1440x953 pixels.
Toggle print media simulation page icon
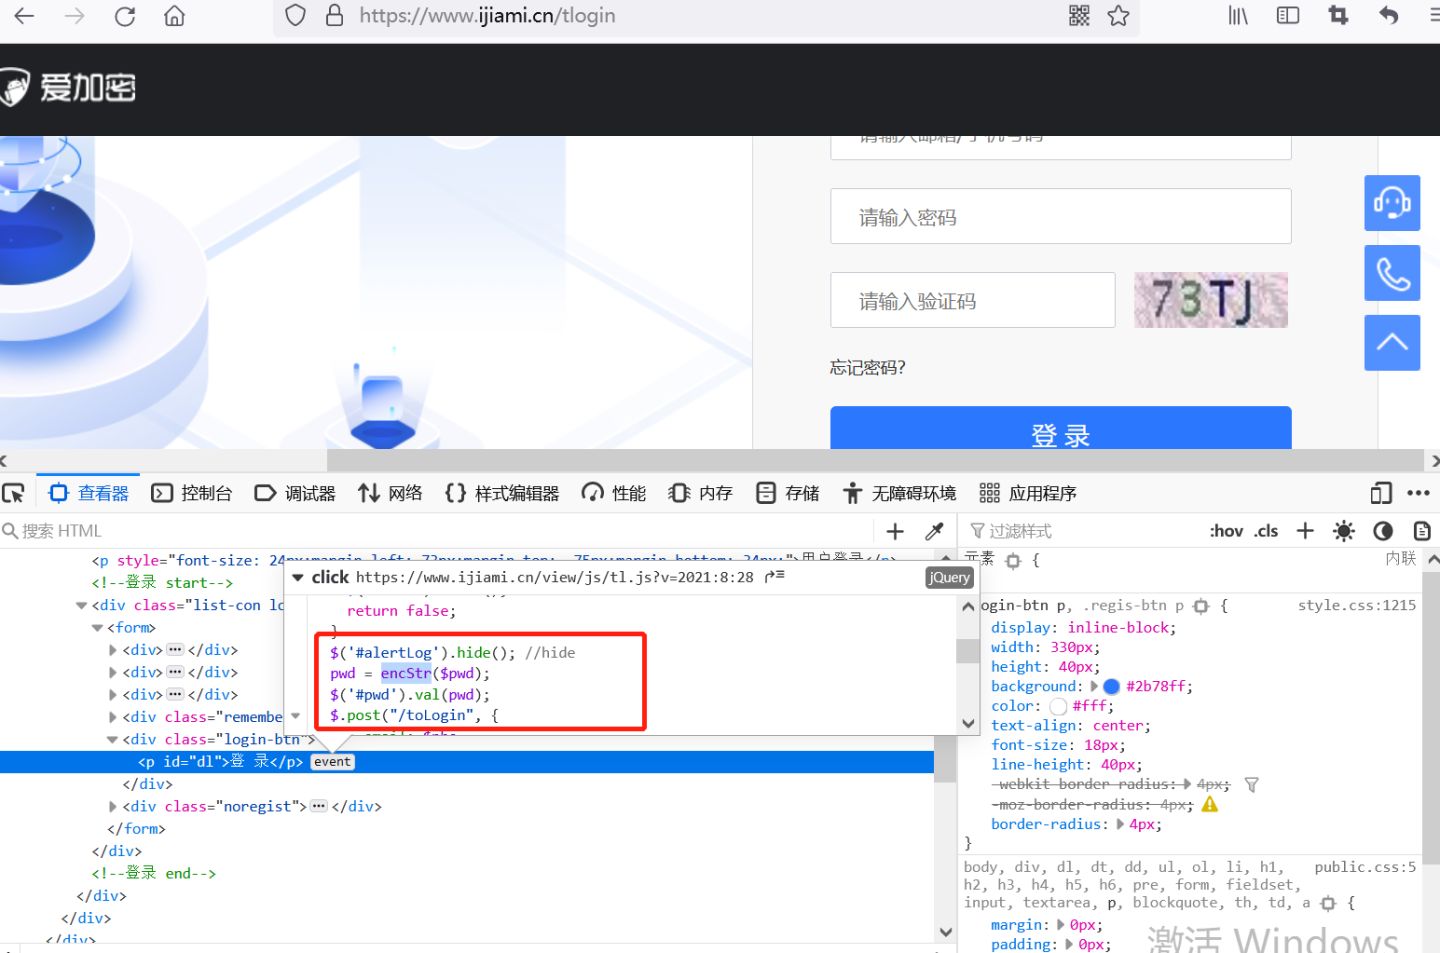tap(1421, 531)
